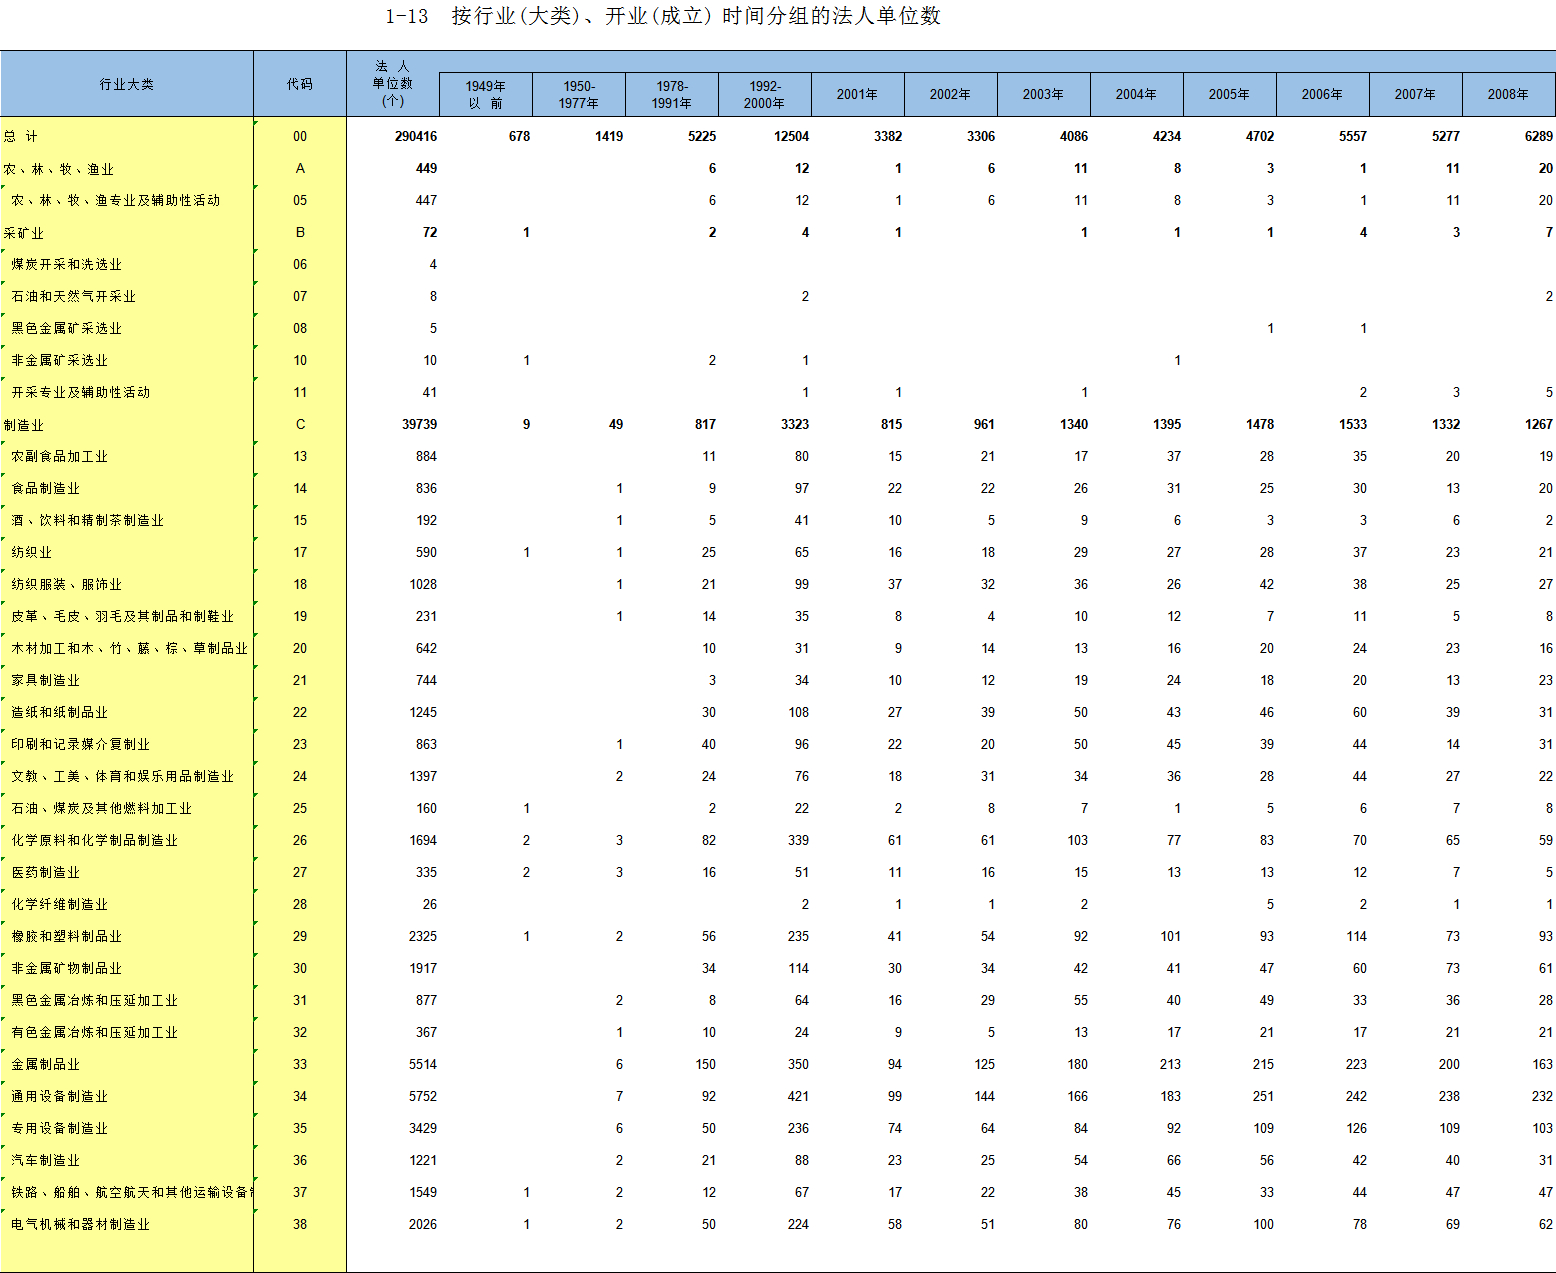Viewport: 1556px width, 1273px height.
Task: Click the 2004年 column header
Action: pos(1137,95)
